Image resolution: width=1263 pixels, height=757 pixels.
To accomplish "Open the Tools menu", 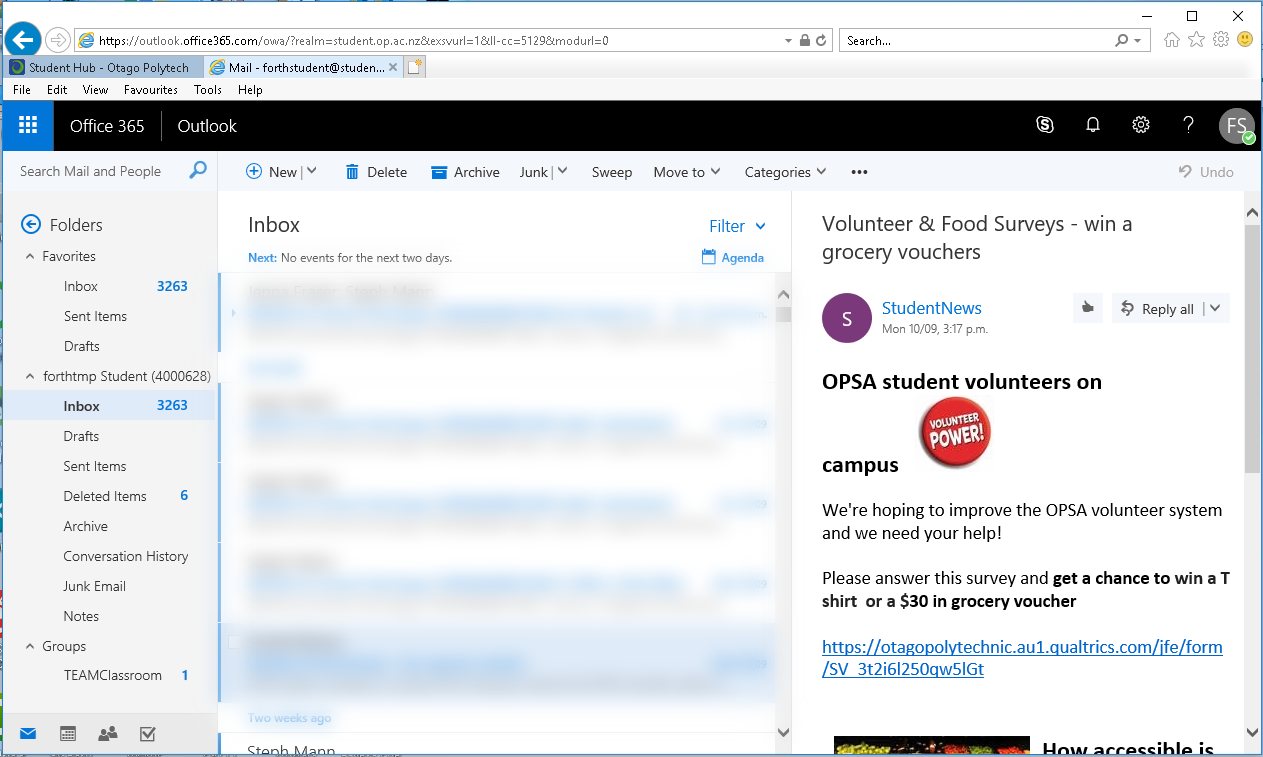I will tap(208, 89).
